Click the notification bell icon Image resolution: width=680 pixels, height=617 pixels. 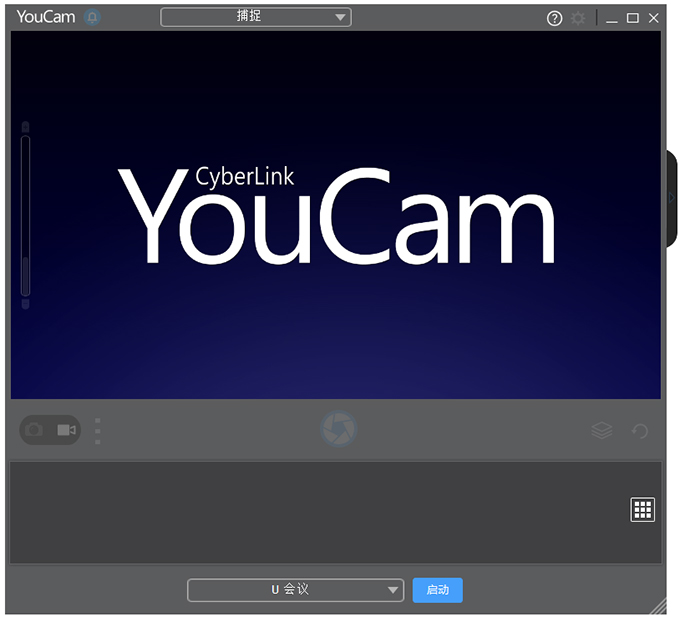tap(92, 17)
